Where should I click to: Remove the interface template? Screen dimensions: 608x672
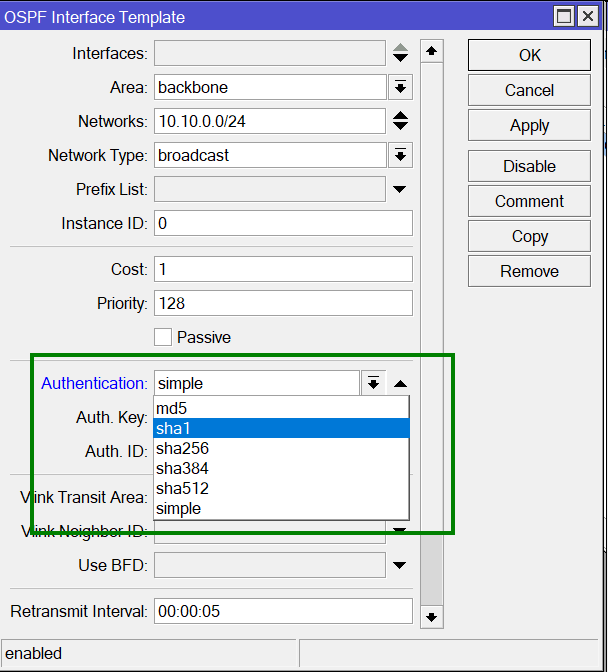pos(529,271)
